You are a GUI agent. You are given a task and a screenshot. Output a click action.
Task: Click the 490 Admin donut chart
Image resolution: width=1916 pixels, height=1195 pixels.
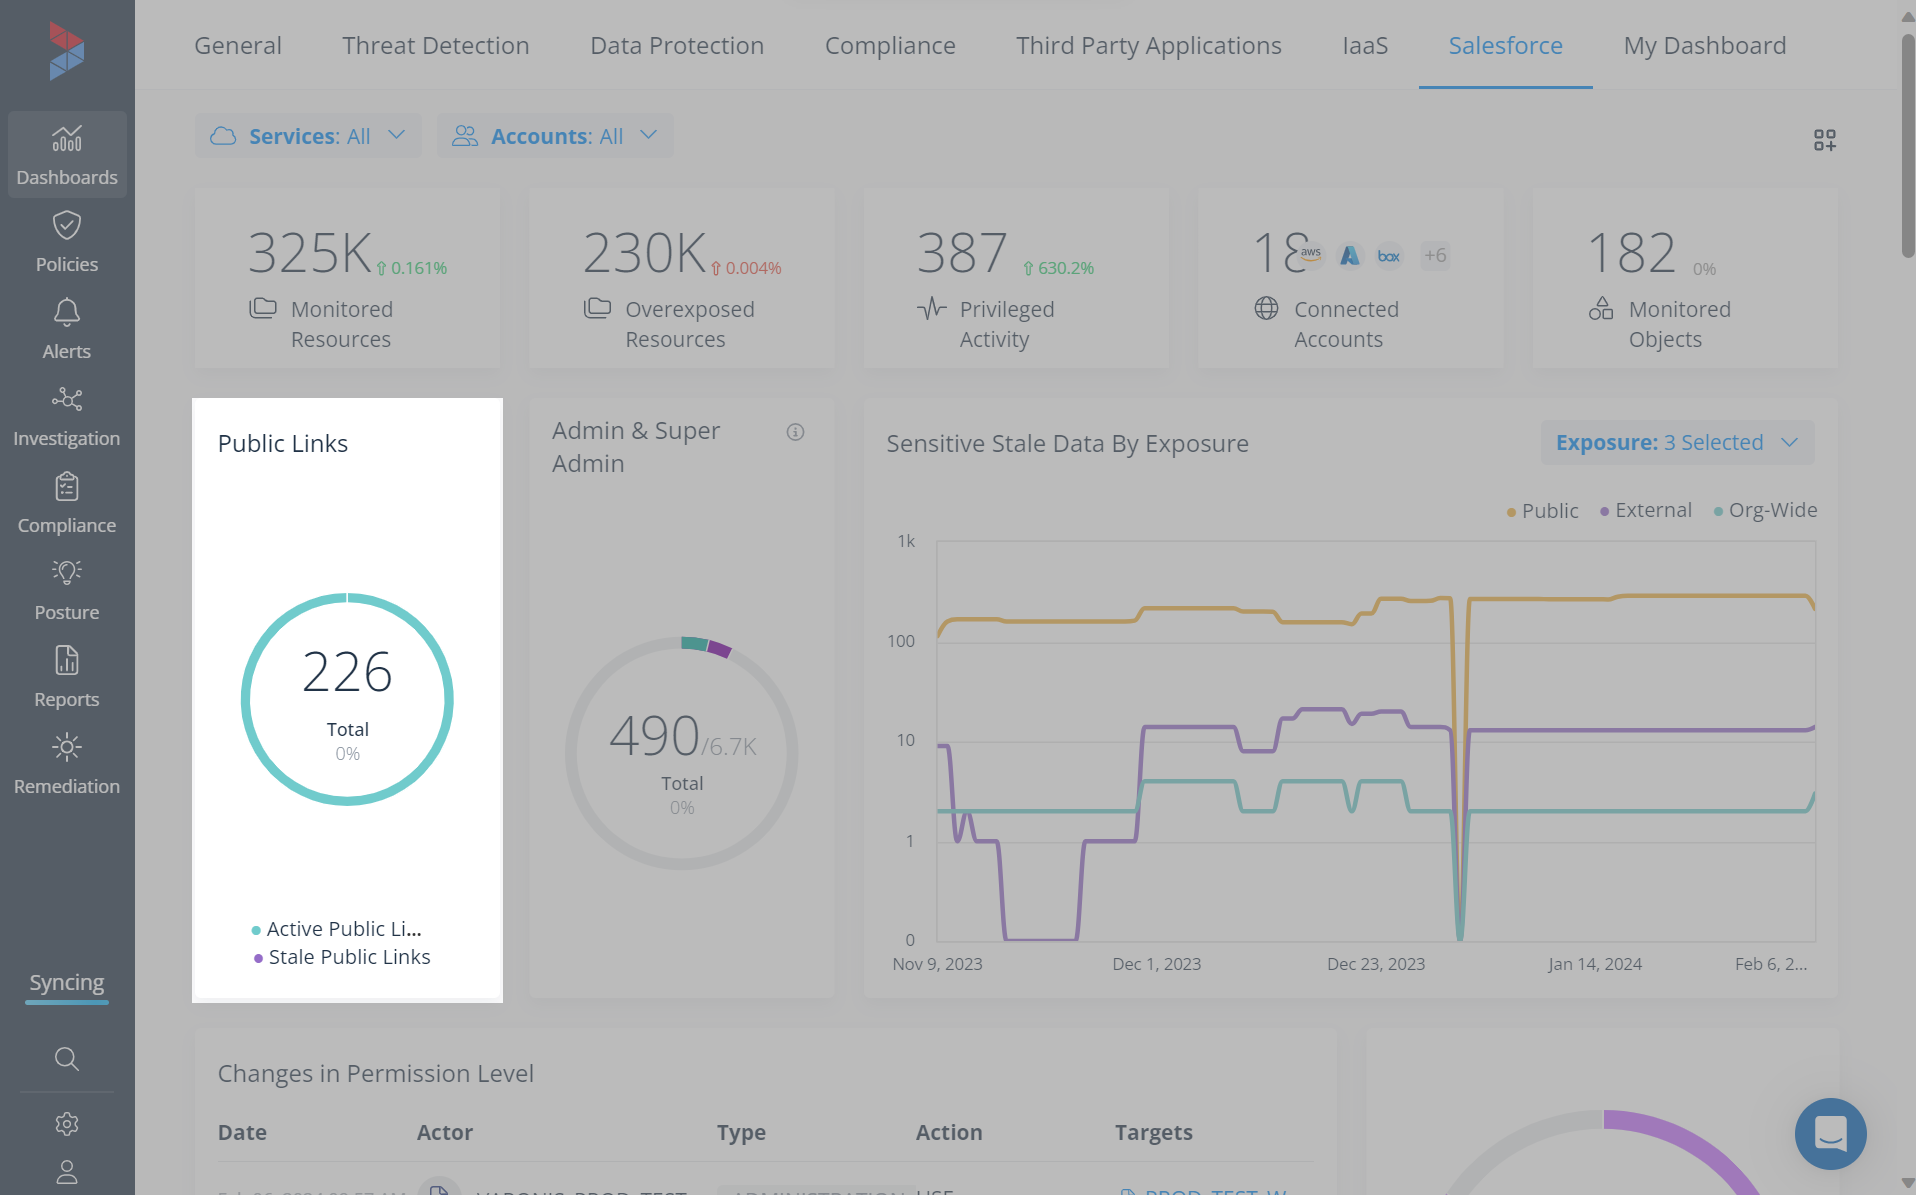coord(682,753)
